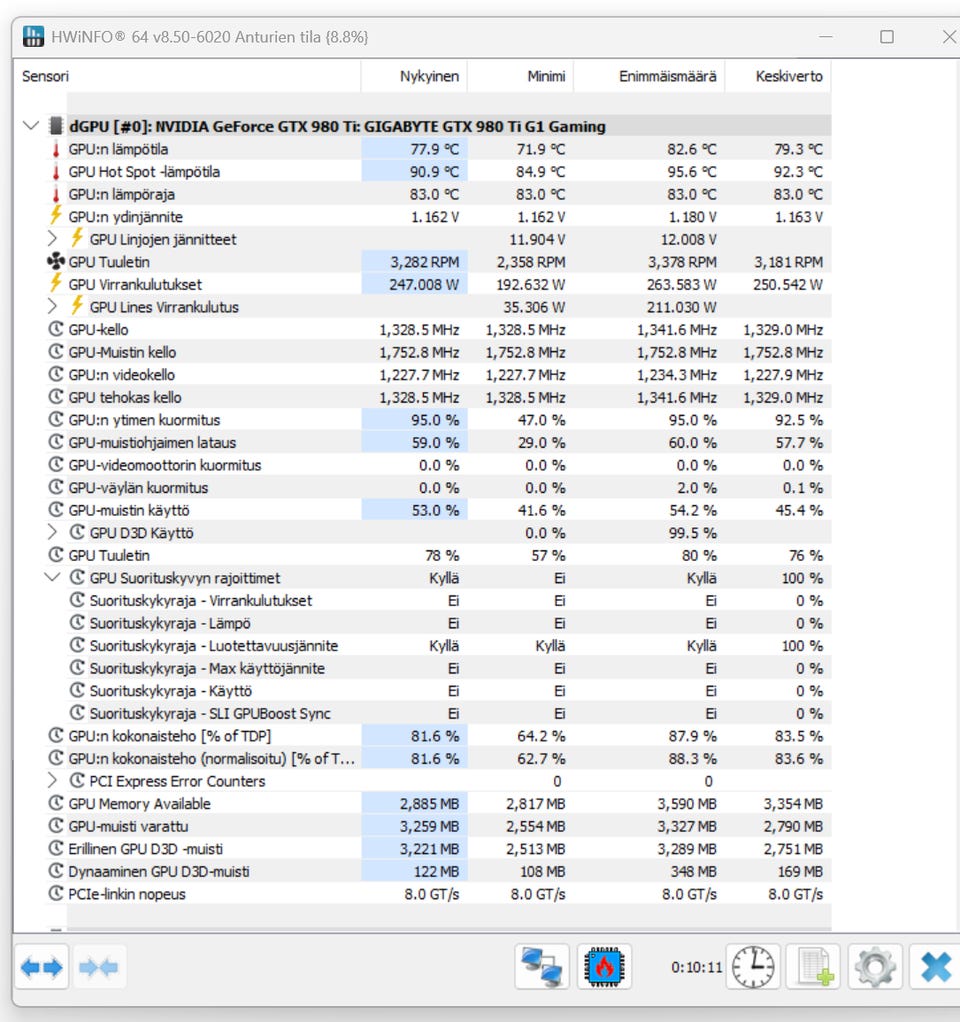This screenshot has width=960, height=1022.
Task: Collapse GPU Suorituskyvyn rajoittimet
Action: click(x=53, y=577)
